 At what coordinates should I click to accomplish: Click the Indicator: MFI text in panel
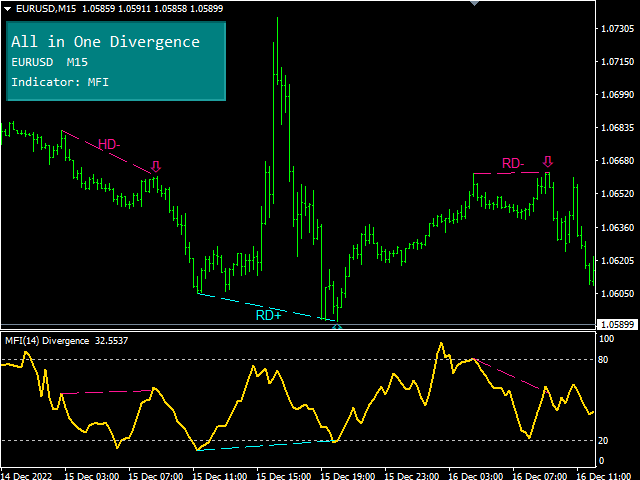[x=60, y=82]
